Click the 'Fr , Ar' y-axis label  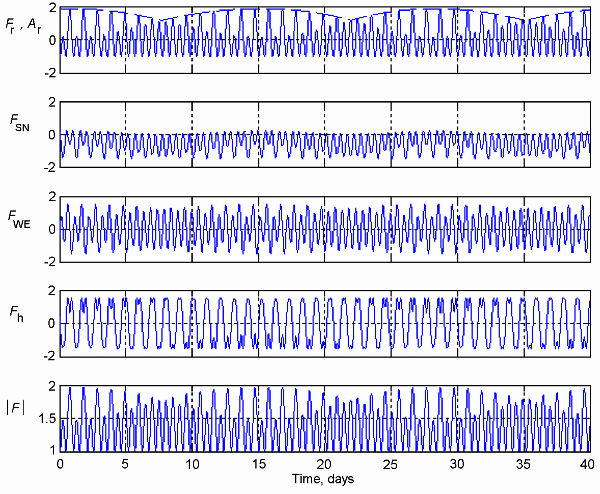tap(23, 26)
